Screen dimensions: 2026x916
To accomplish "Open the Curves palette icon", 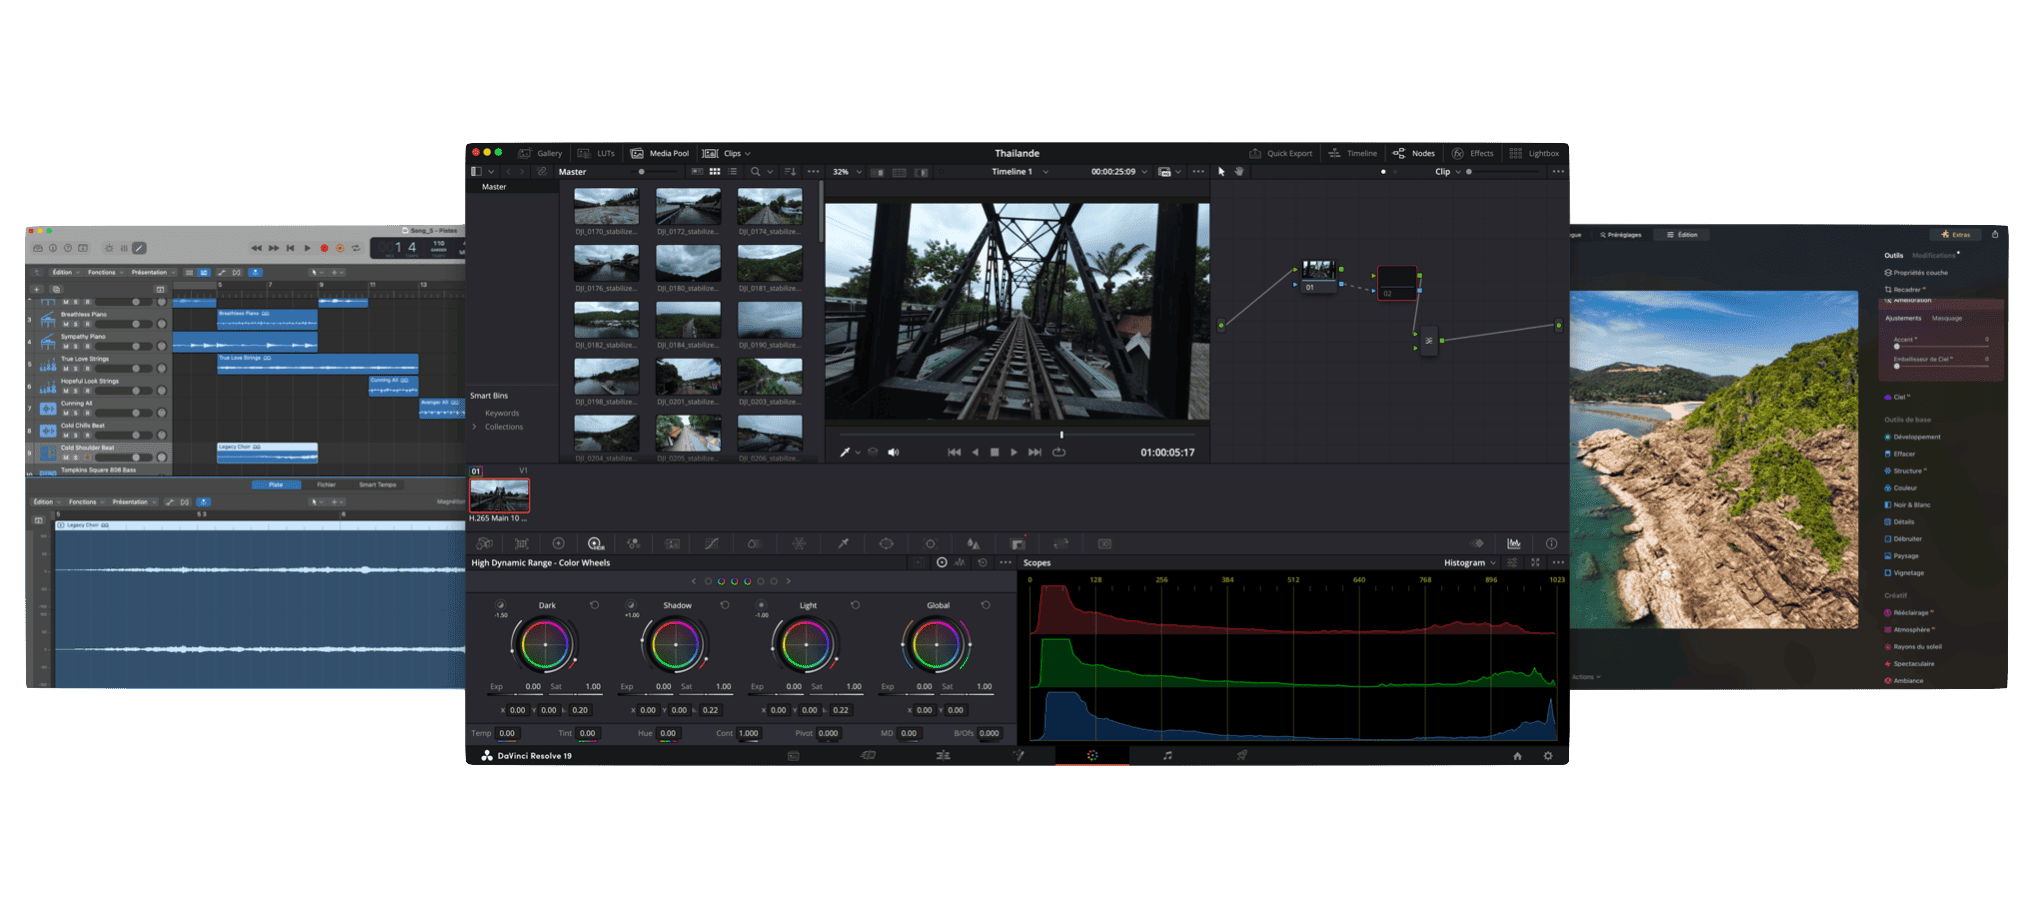I will coord(711,544).
